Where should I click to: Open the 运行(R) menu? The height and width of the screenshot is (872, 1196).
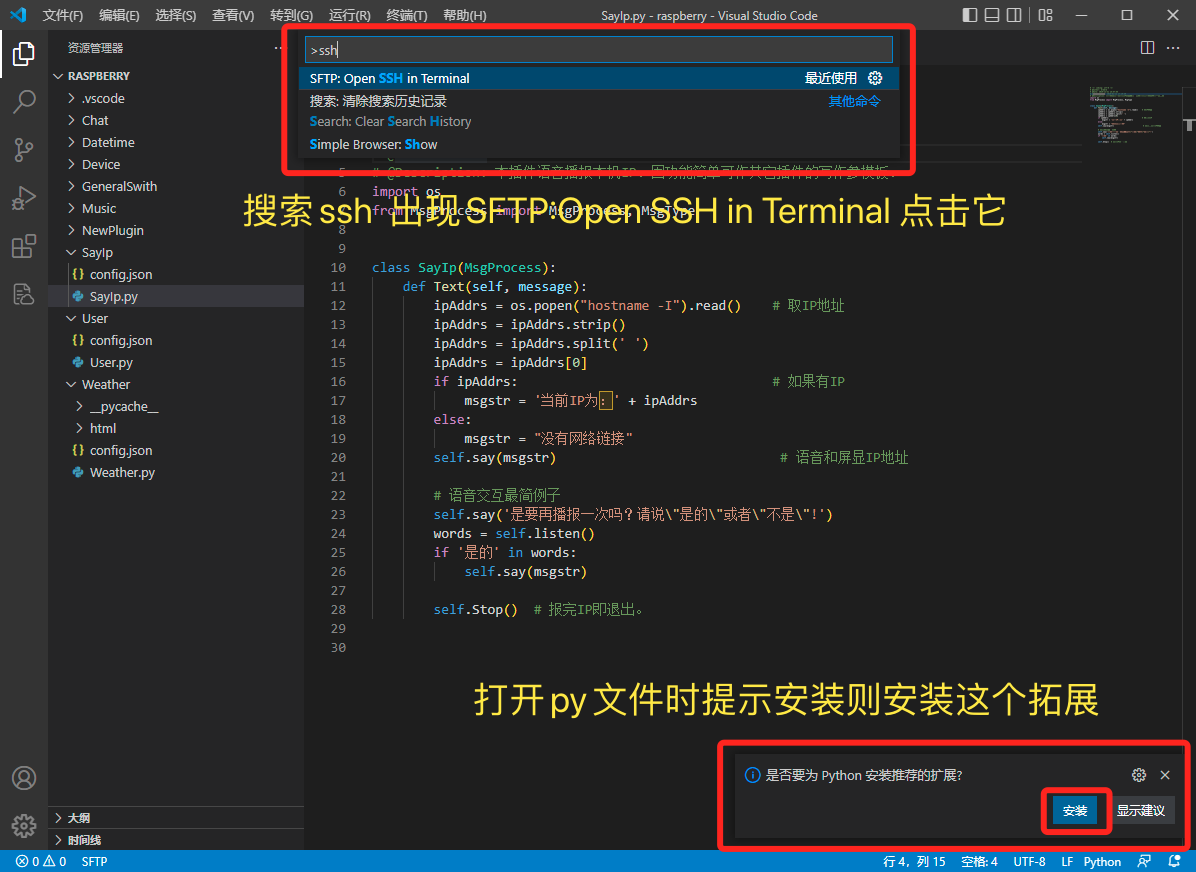(349, 15)
